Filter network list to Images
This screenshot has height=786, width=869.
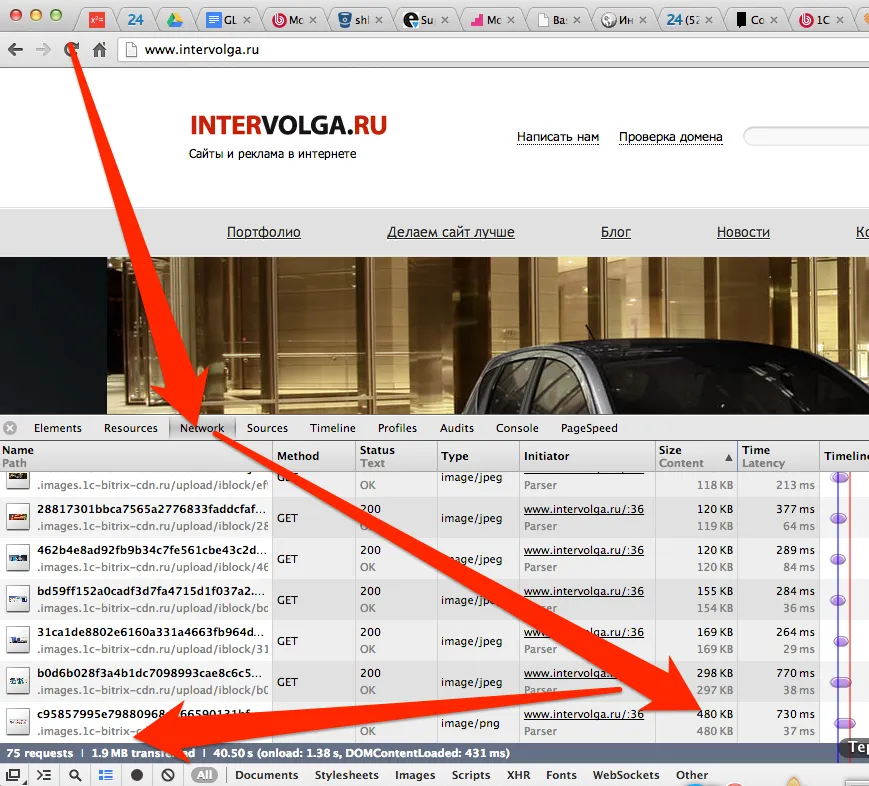[415, 775]
